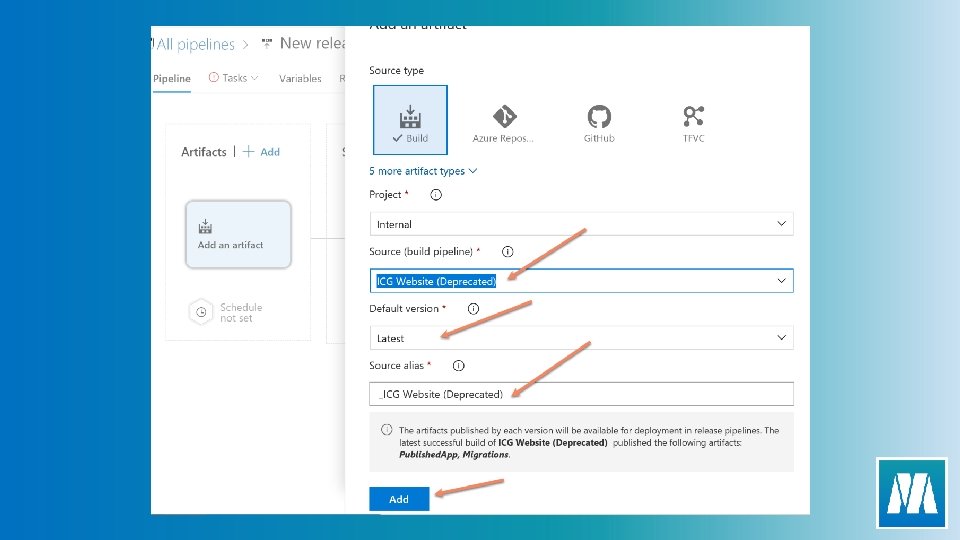This screenshot has height=540, width=960.
Task: Open the Schedule not set trigger
Action: click(226, 312)
